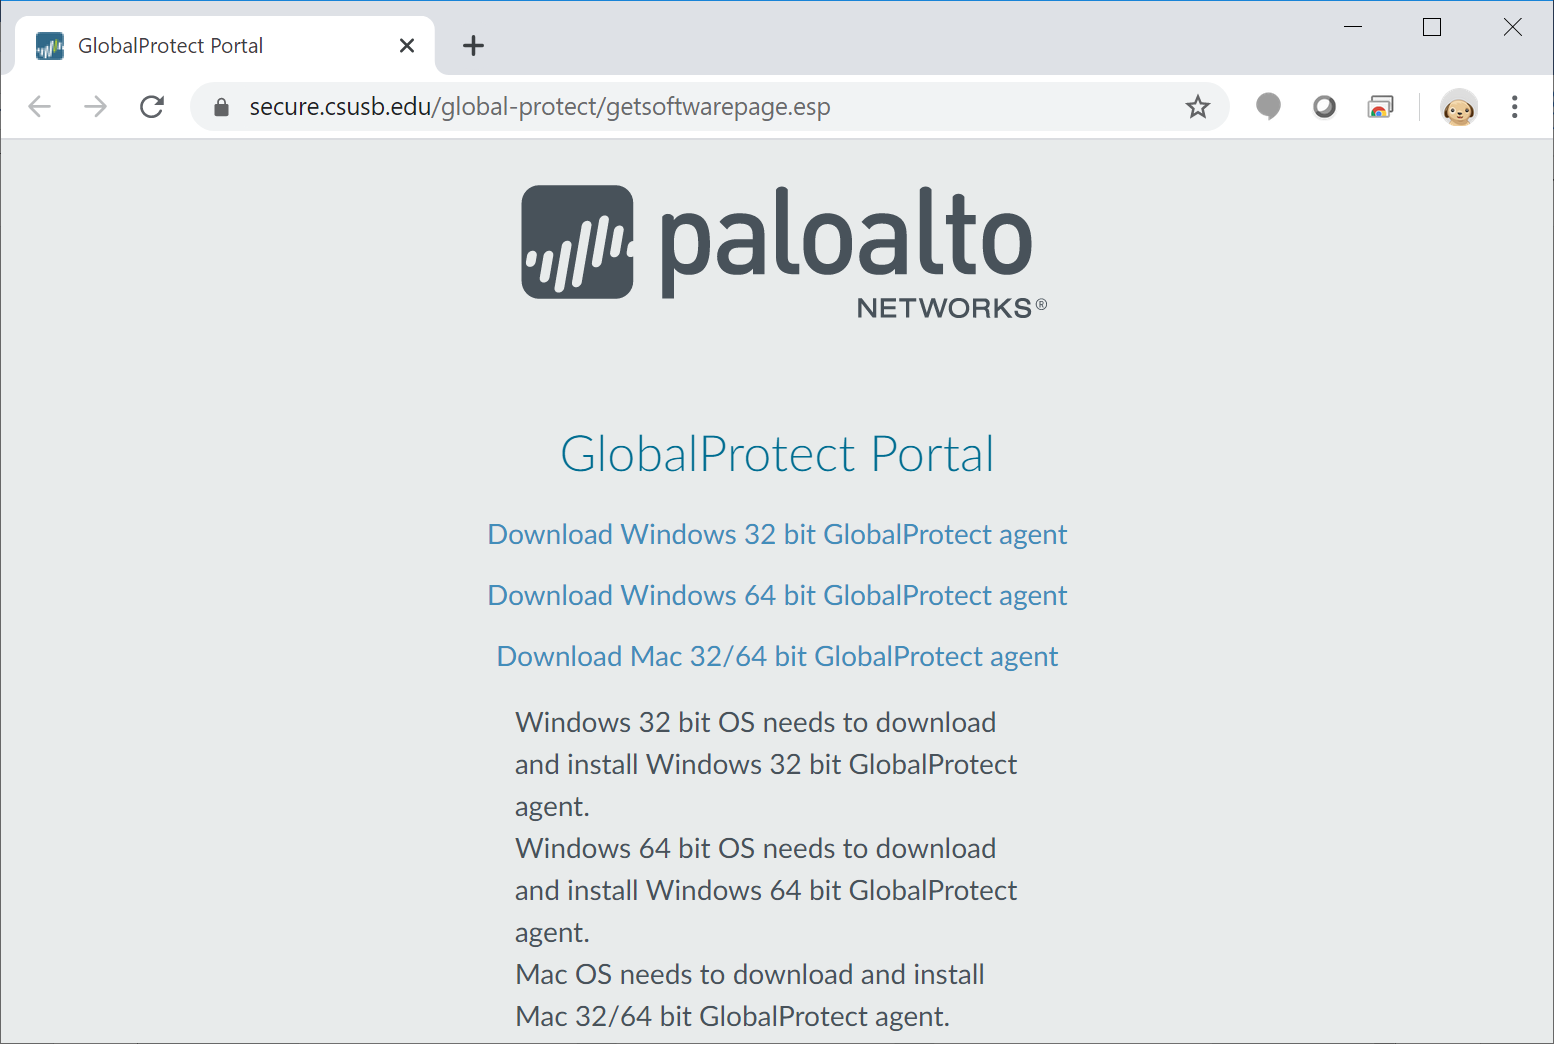Download Mac 32/64 bit GlobalProtect agent
The width and height of the screenshot is (1554, 1044).
(776, 656)
